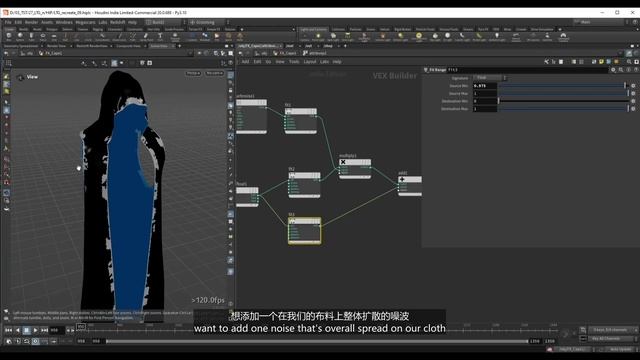Select the Box tool on the Create shelf
This screenshot has width=640, height=360.
[x=9, y=37]
